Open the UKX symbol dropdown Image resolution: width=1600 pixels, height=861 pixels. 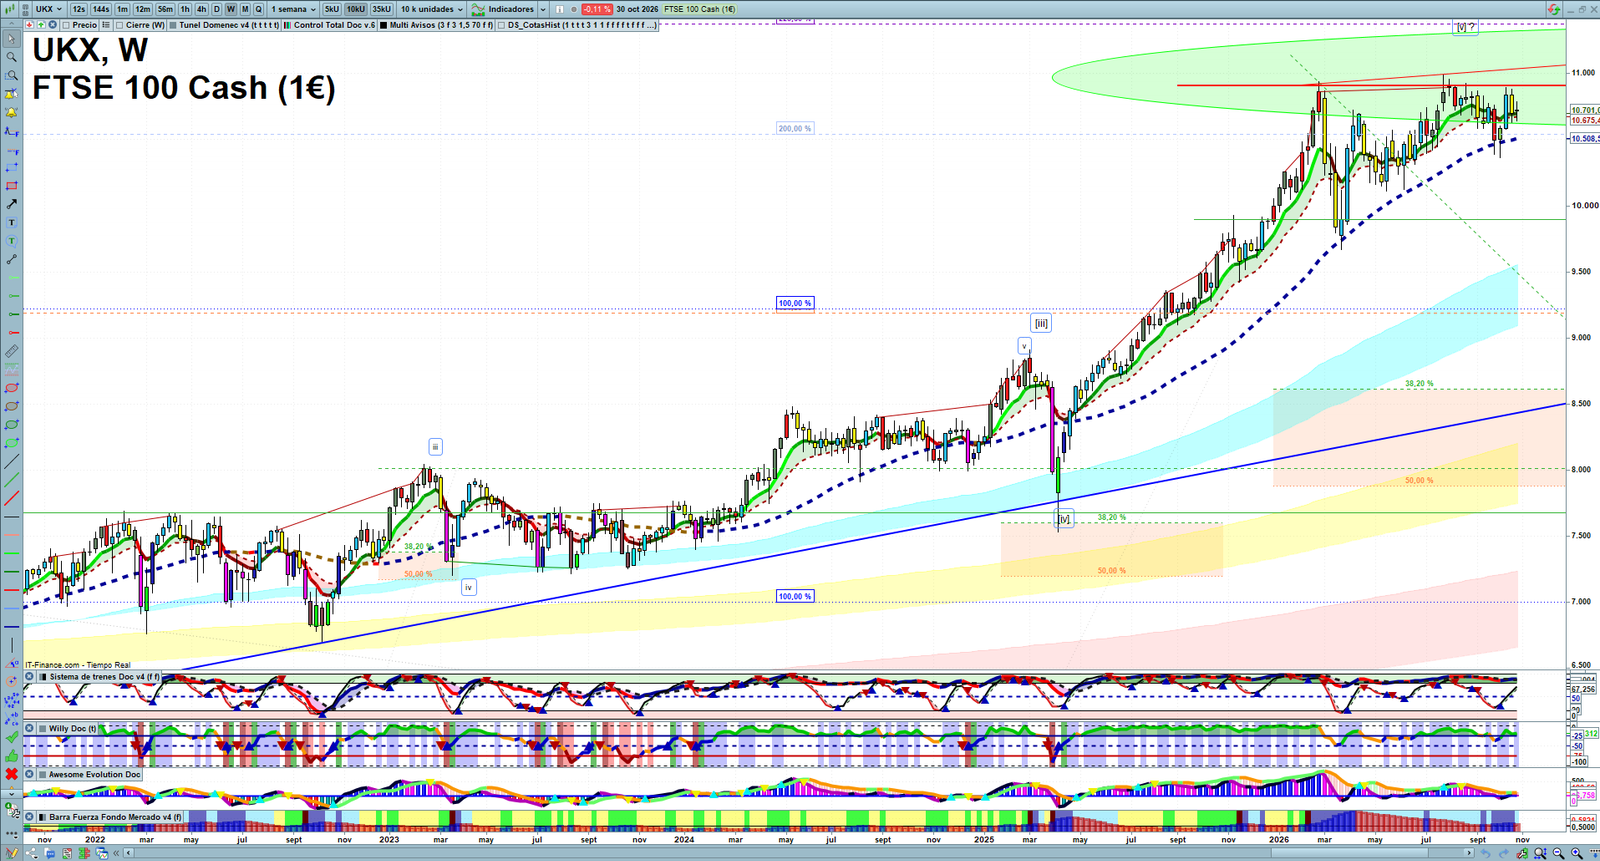[x=48, y=9]
